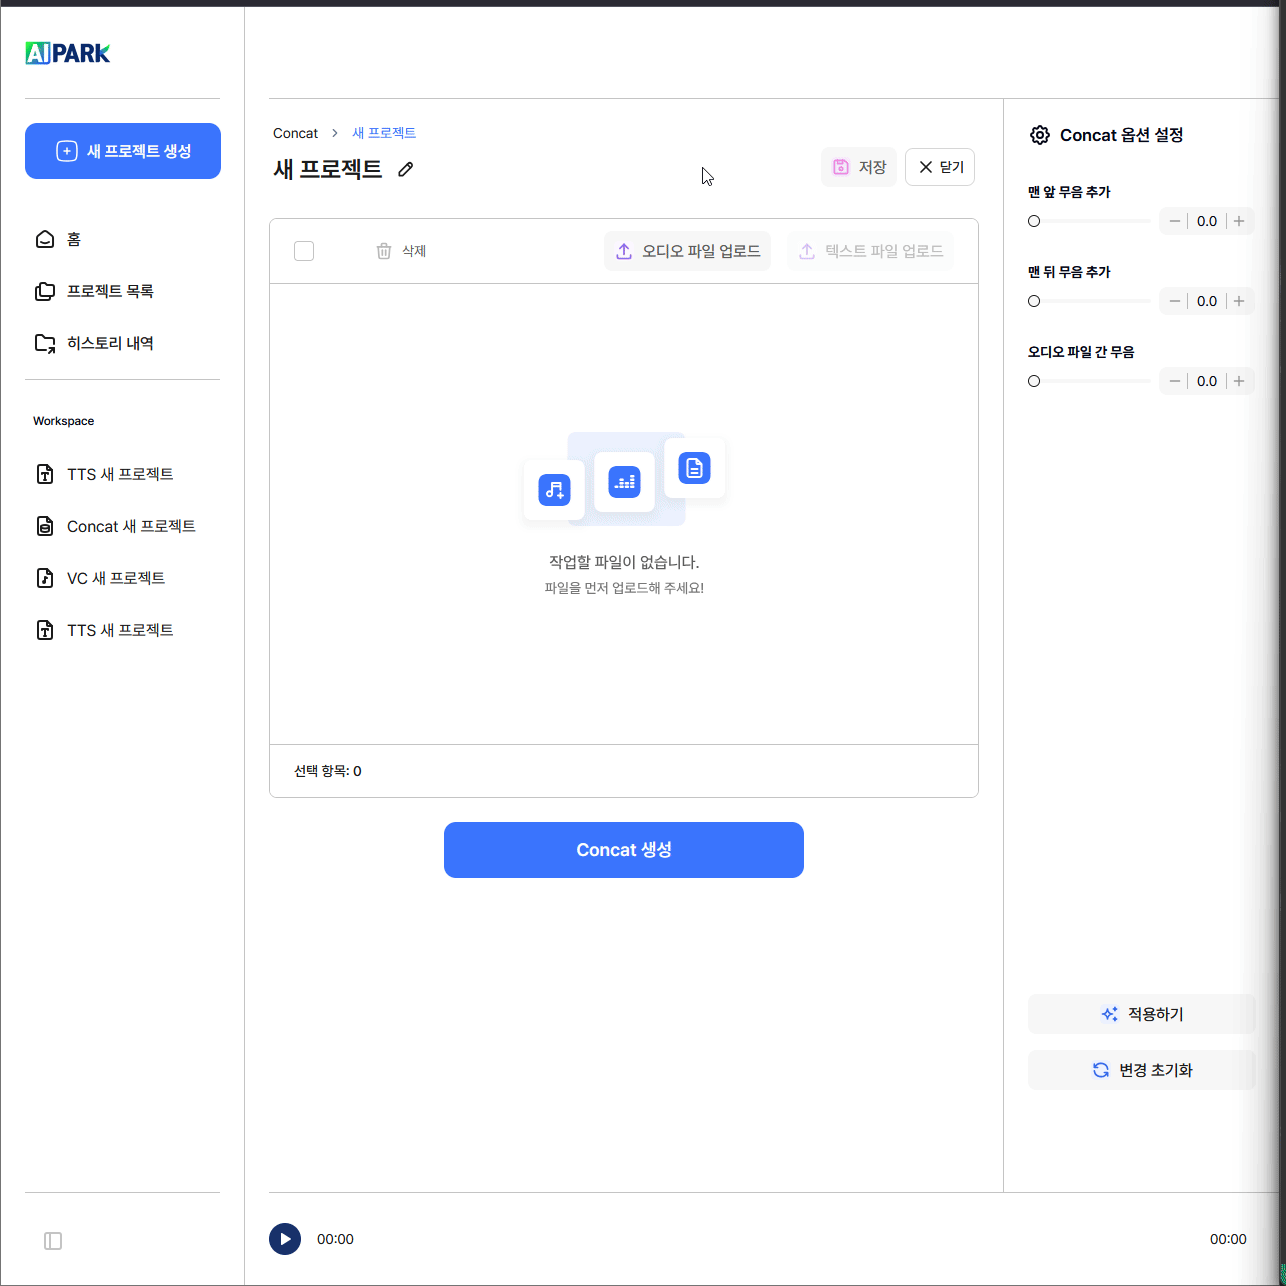Collapse the sidebar with the panel icon
This screenshot has width=1286, height=1286.
53,1241
